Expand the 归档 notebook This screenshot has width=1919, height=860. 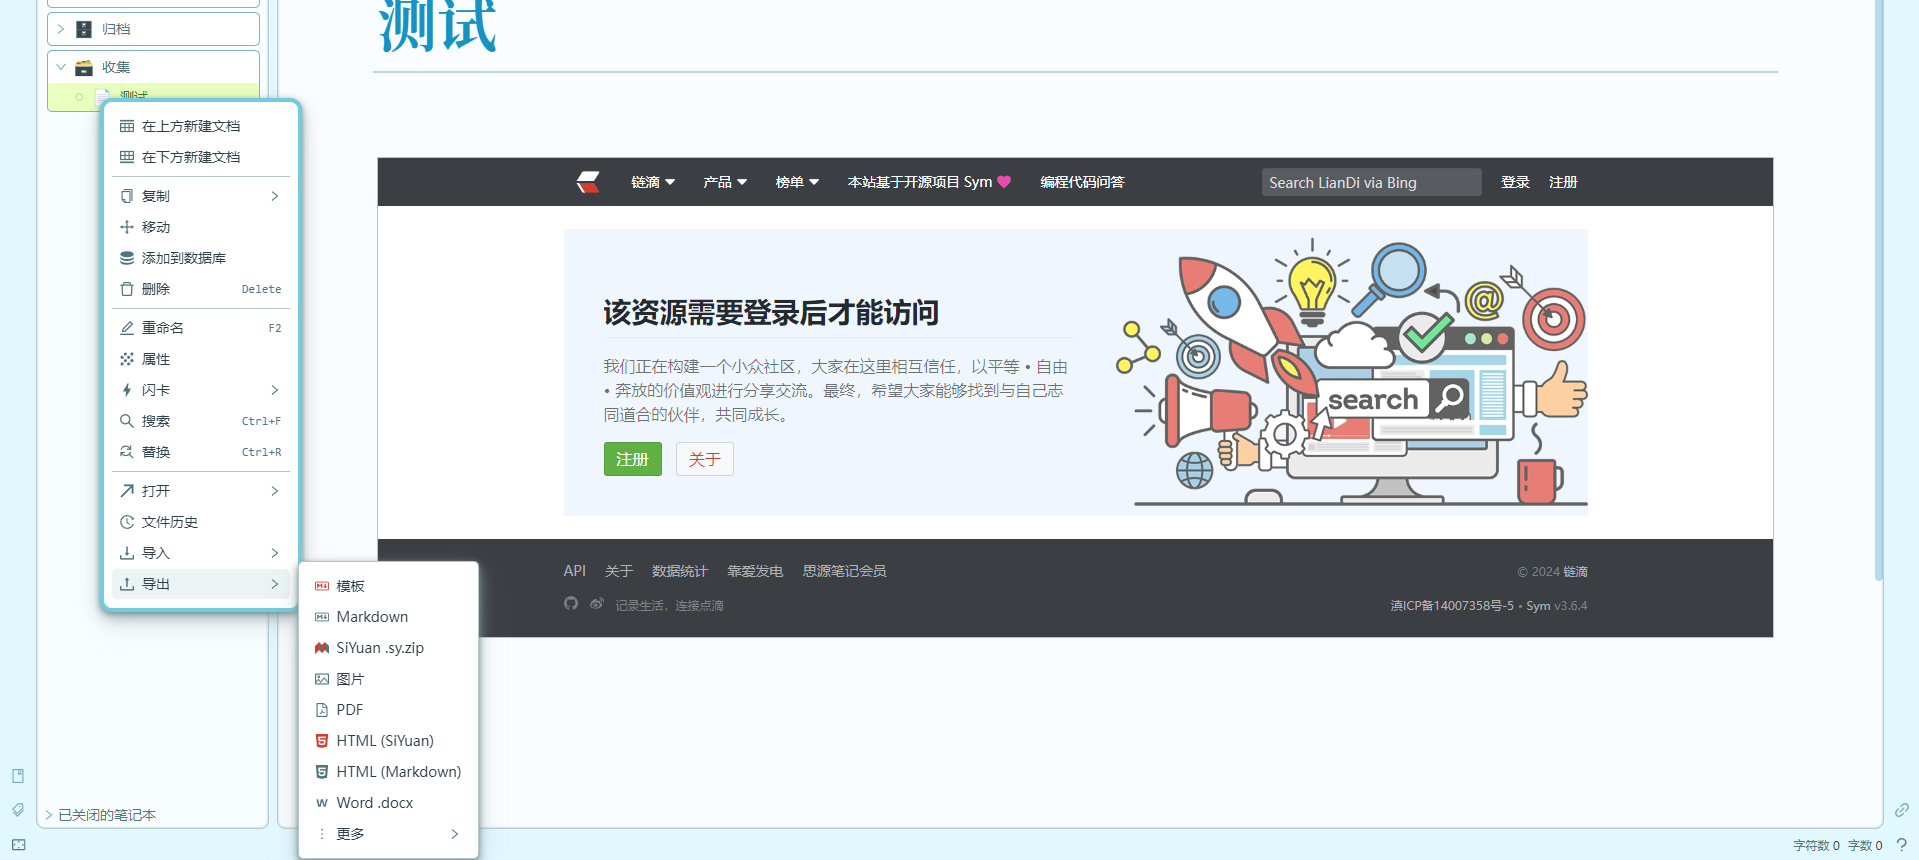61,29
